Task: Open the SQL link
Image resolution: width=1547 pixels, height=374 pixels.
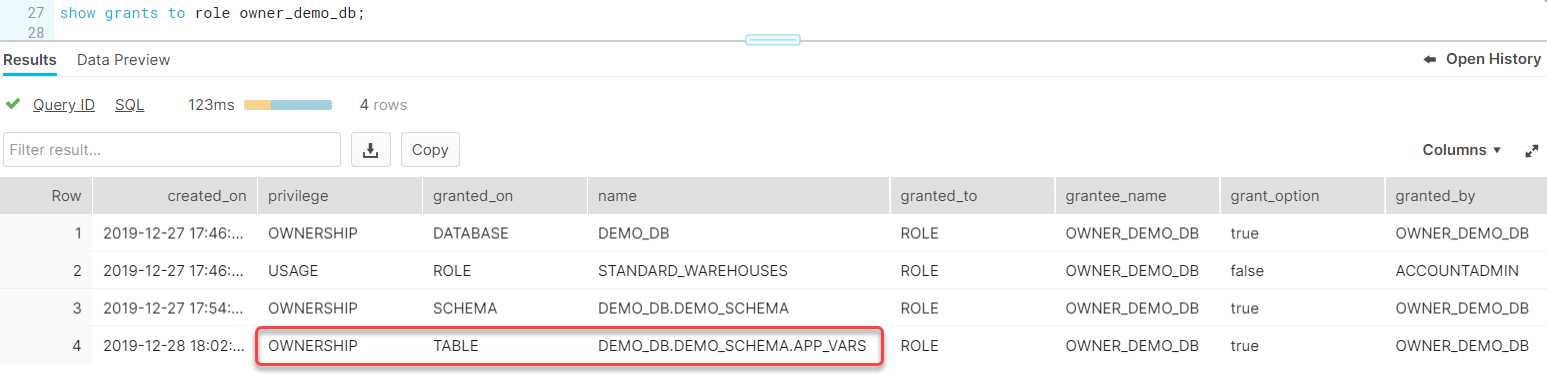Action: pyautogui.click(x=130, y=105)
